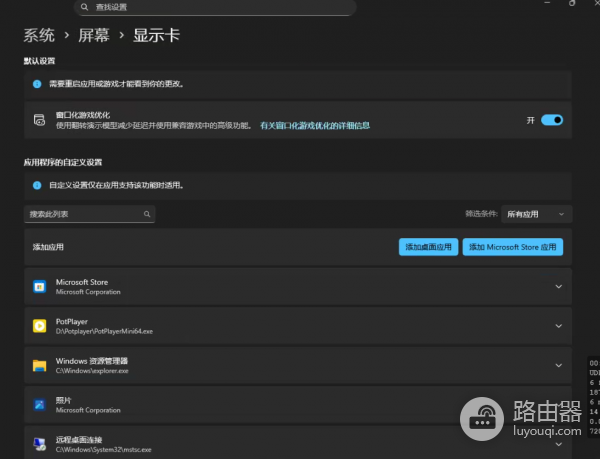Viewport: 600px width, 459px height.
Task: Click the info icon next to restart notice
Action: tap(37, 84)
